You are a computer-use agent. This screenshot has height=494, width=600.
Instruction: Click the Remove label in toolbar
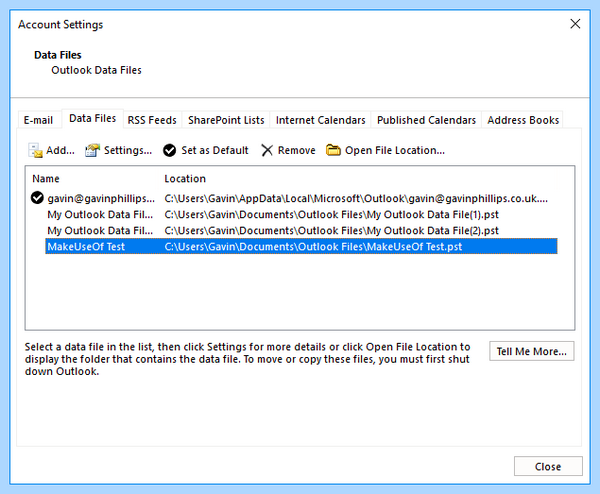click(297, 150)
